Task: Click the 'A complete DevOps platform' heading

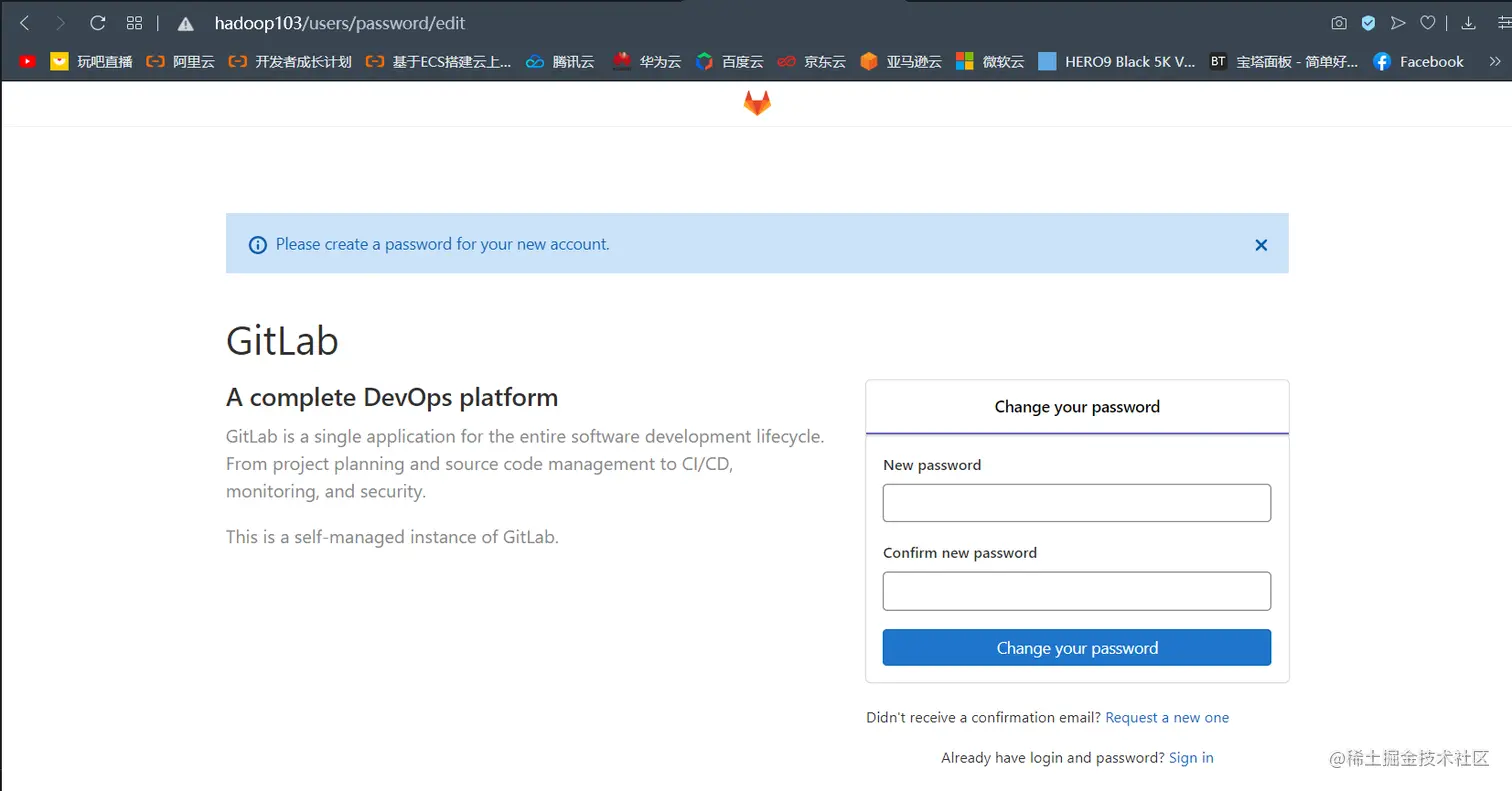Action: 392,398
